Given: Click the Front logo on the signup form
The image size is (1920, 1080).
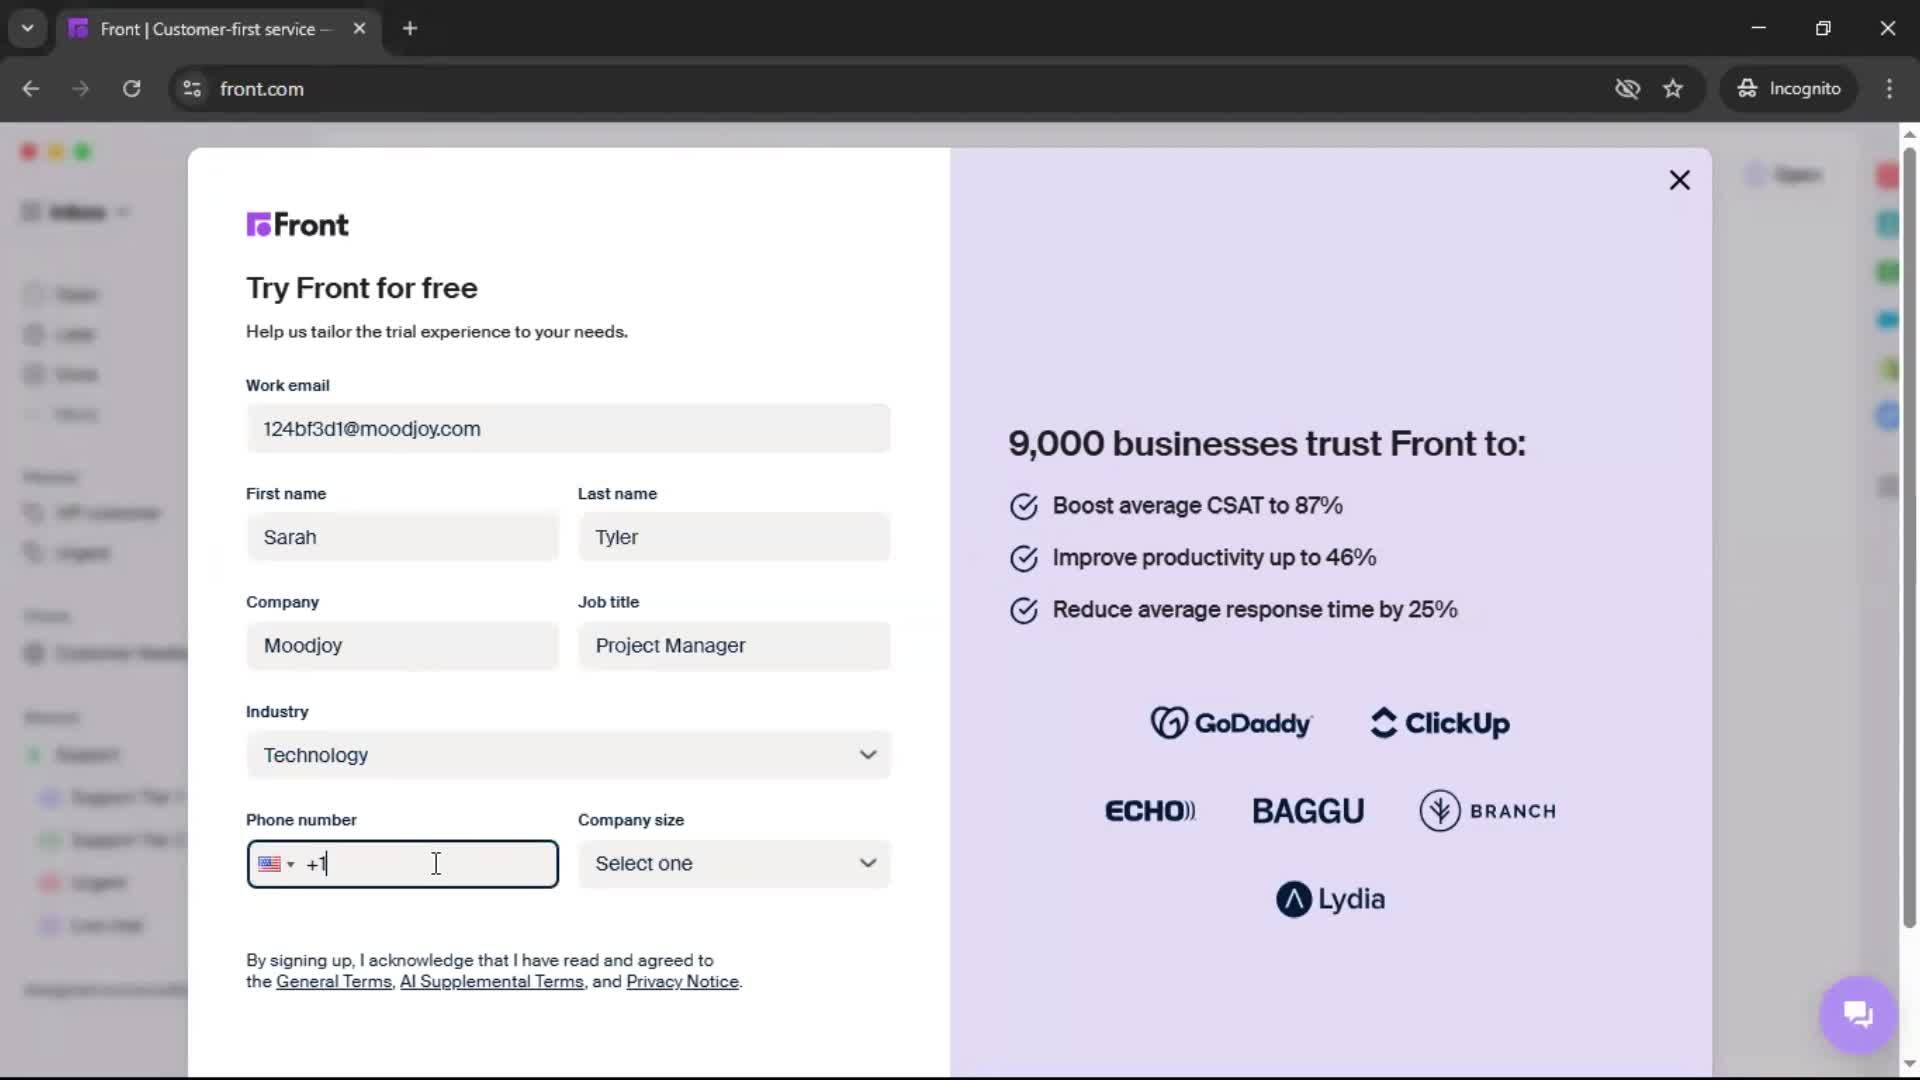Looking at the screenshot, I should pyautogui.click(x=297, y=224).
